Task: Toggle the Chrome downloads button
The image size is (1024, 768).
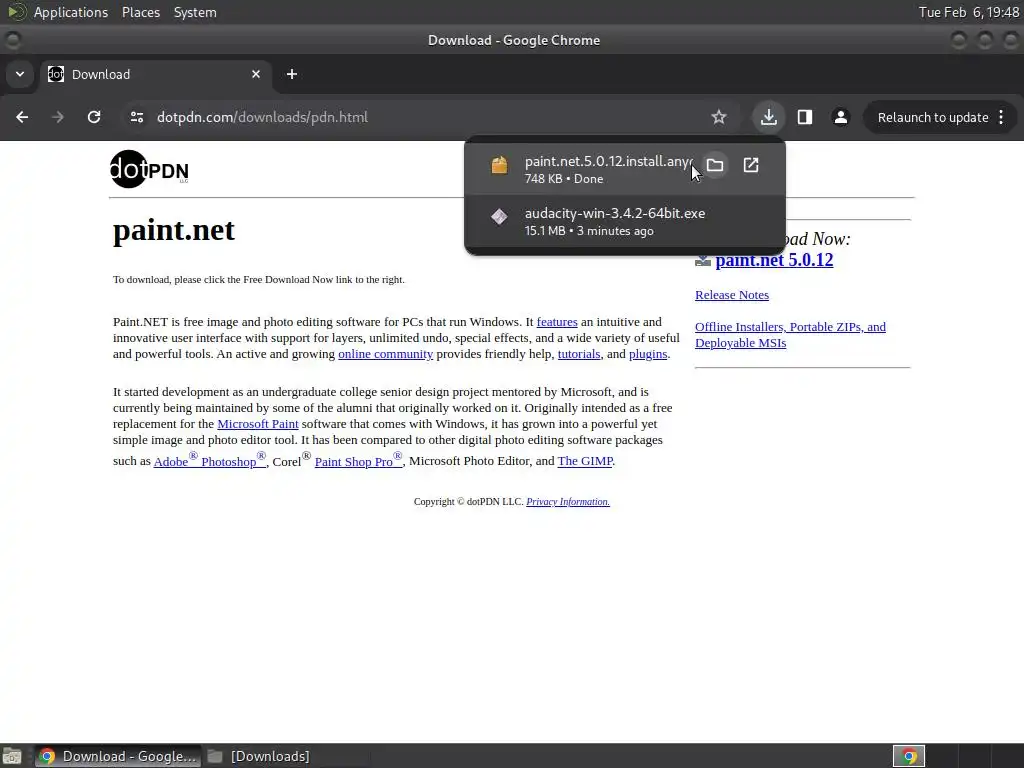Action: [x=769, y=117]
